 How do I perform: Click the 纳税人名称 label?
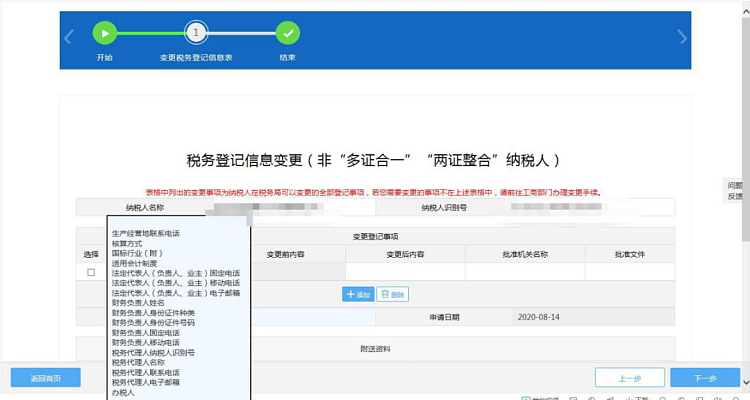(x=145, y=208)
